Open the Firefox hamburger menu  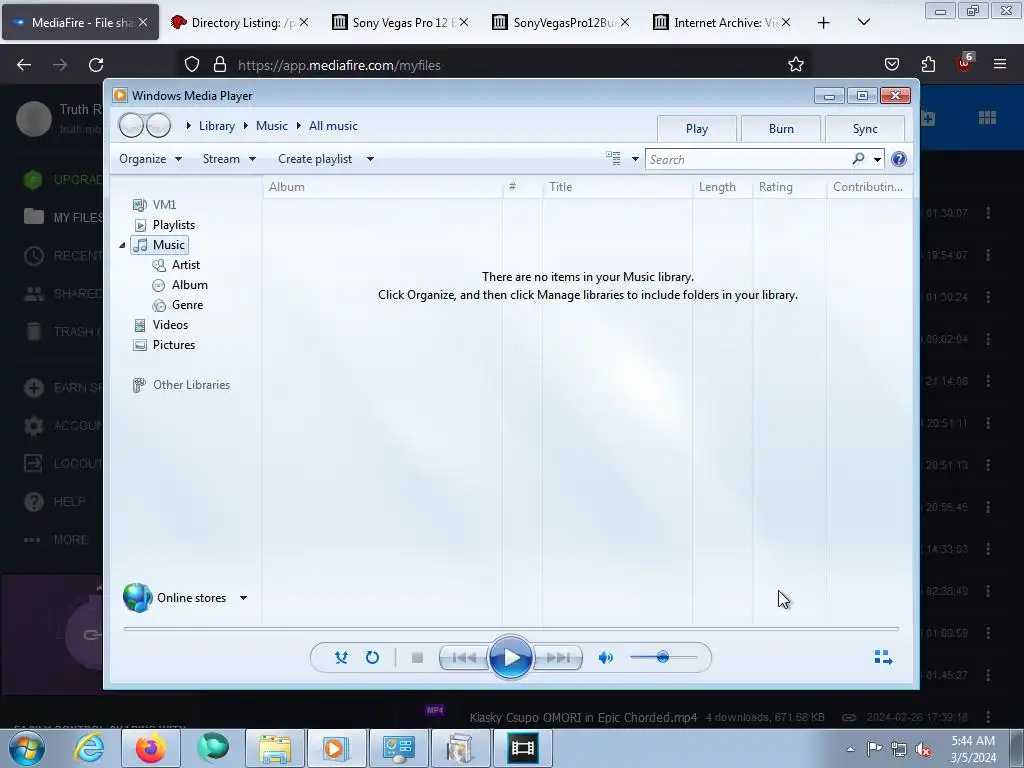pyautogui.click(x=1000, y=64)
